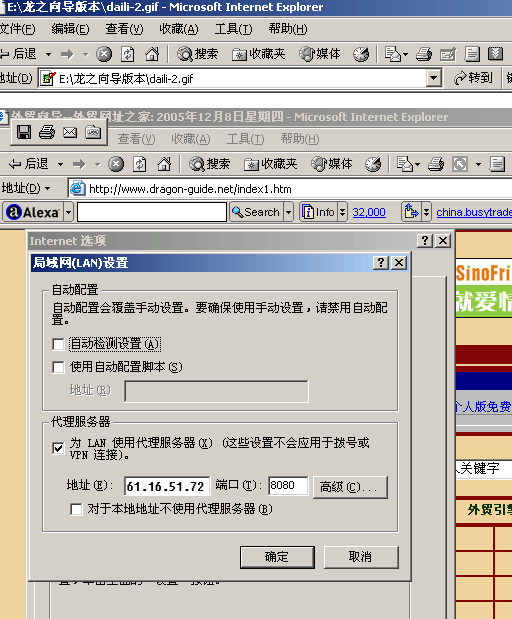Click the Home icon in top toolbar
Screen dimensions: 512x619
(152, 54)
